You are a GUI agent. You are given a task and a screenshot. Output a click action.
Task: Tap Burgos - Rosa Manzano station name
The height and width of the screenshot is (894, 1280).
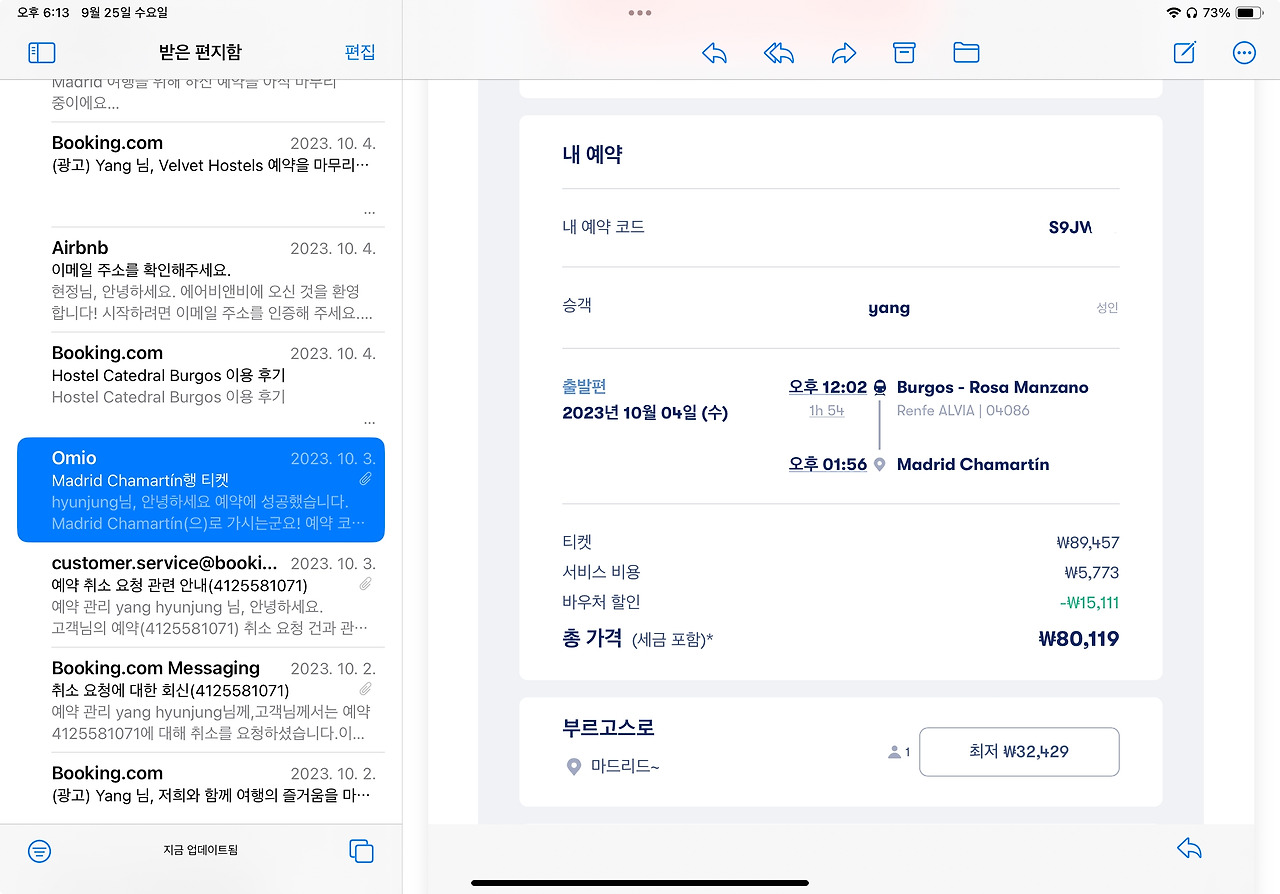pos(993,387)
